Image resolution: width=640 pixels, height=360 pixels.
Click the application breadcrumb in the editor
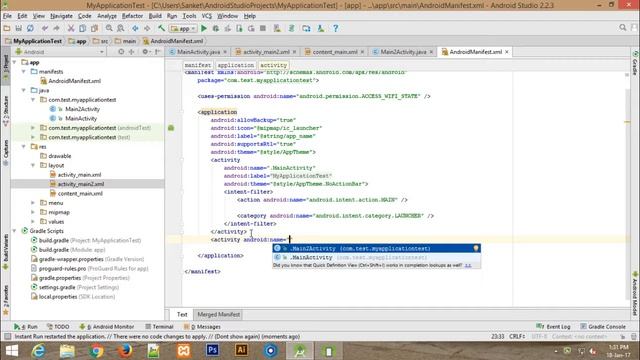pos(236,65)
